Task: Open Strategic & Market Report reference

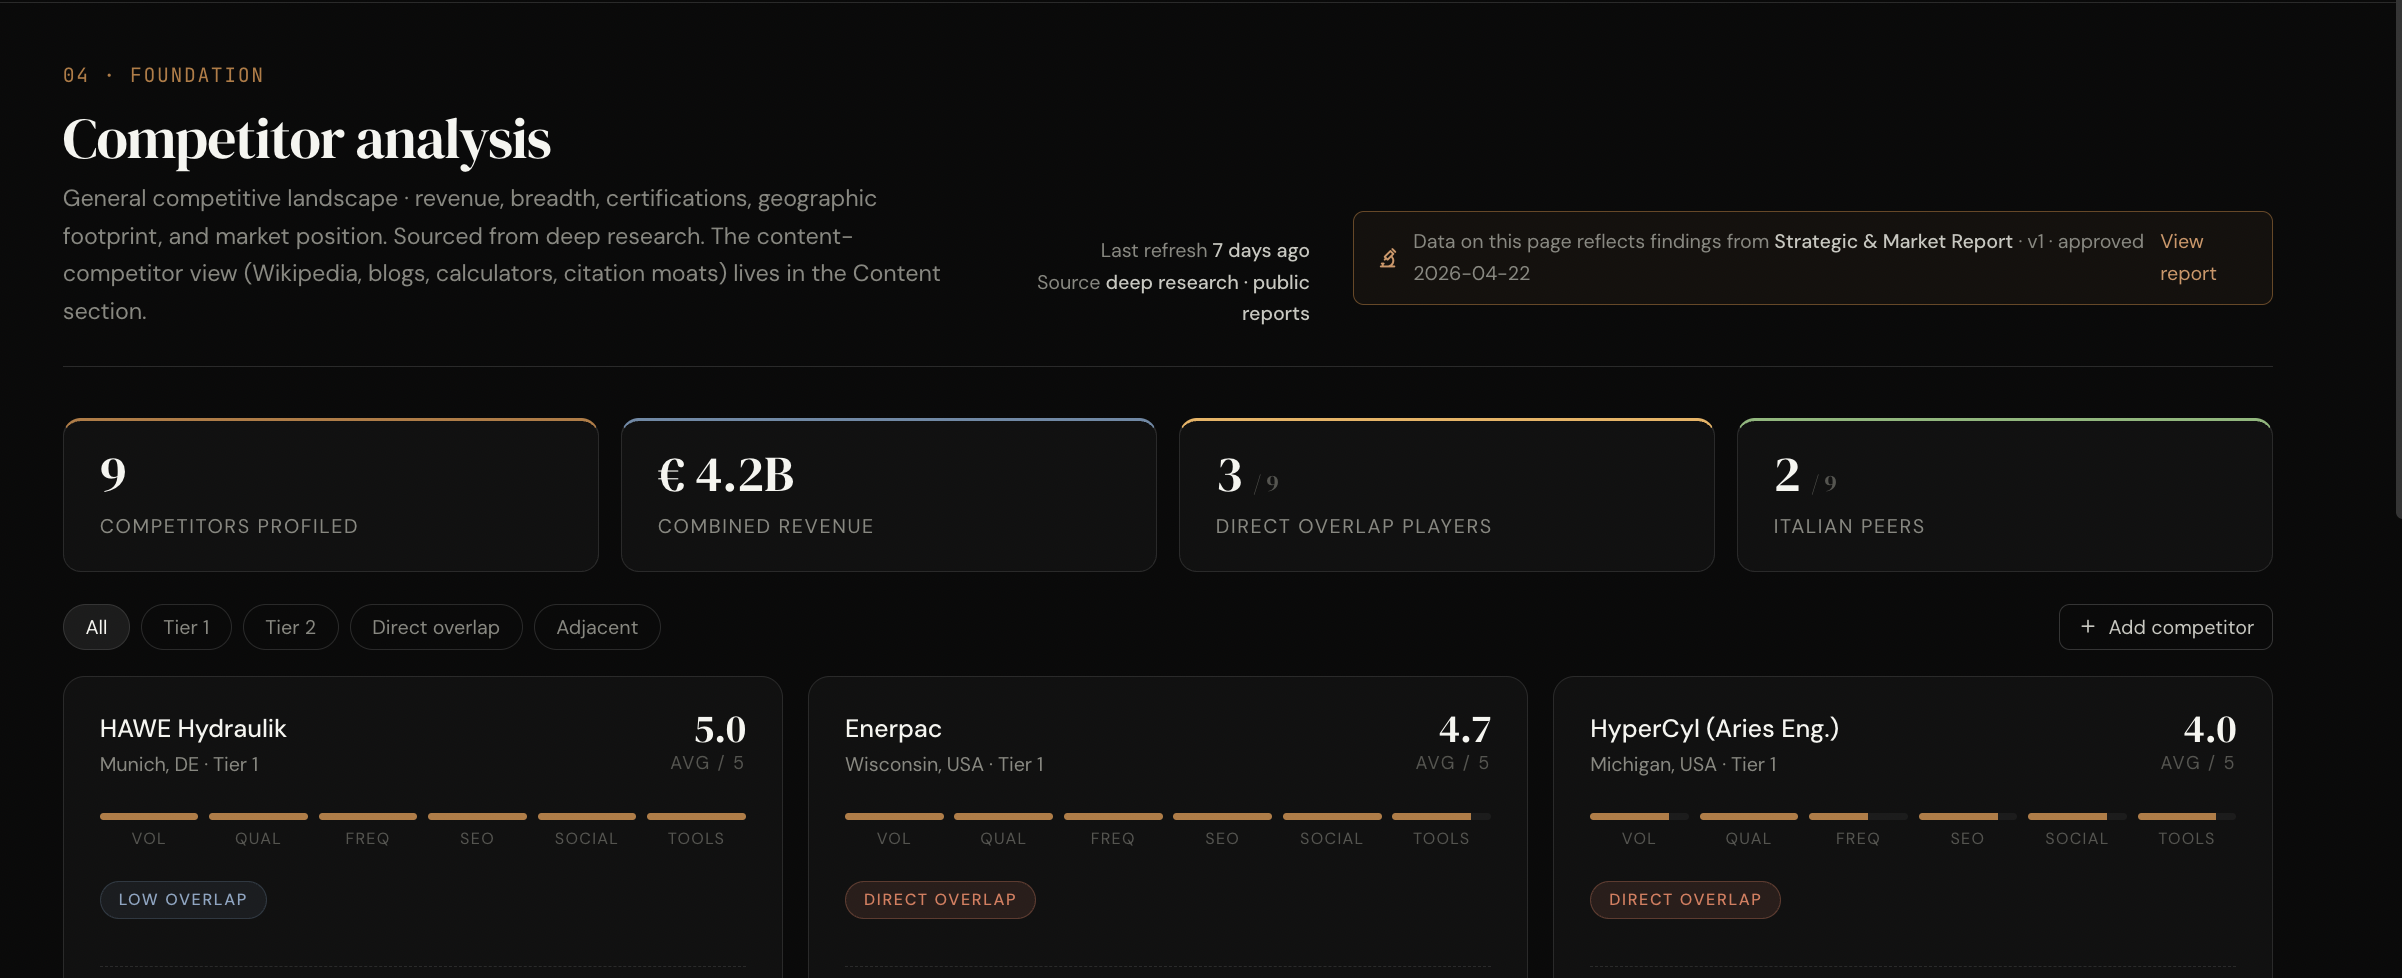Action: click(x=1893, y=241)
